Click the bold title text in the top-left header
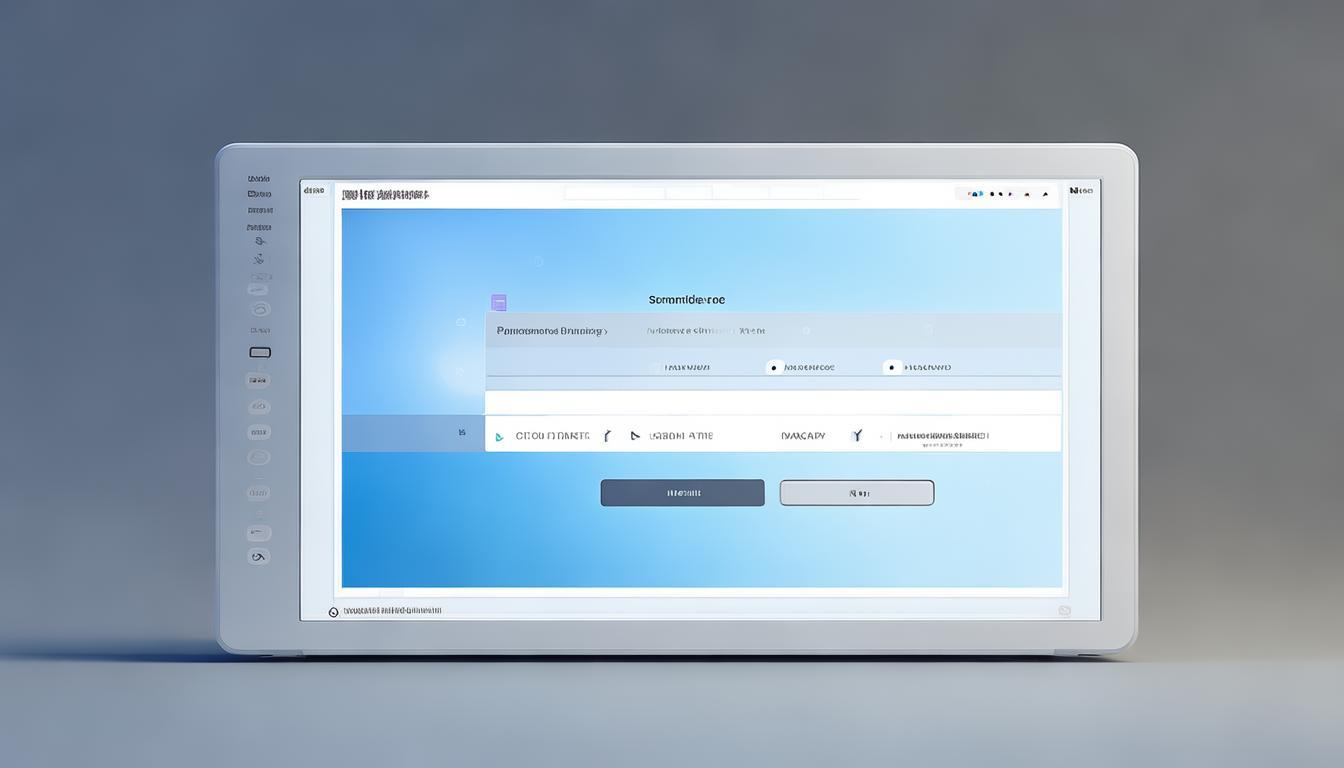Screen dimensions: 1344x768 (x=385, y=194)
